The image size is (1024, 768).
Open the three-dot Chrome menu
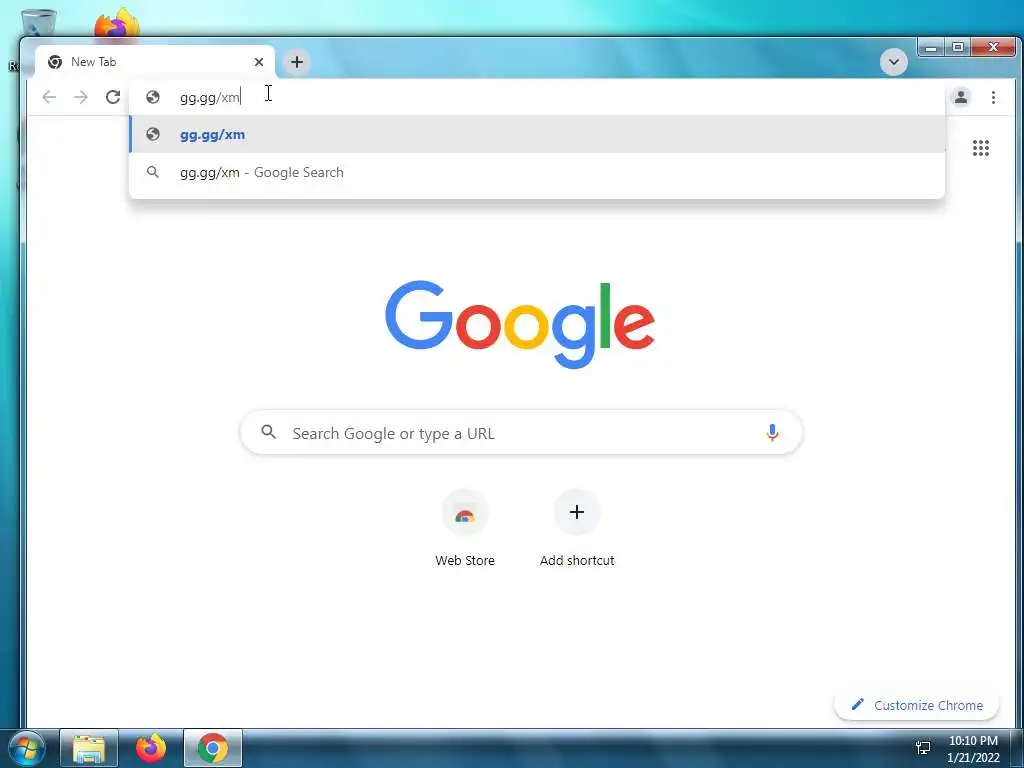coord(993,97)
